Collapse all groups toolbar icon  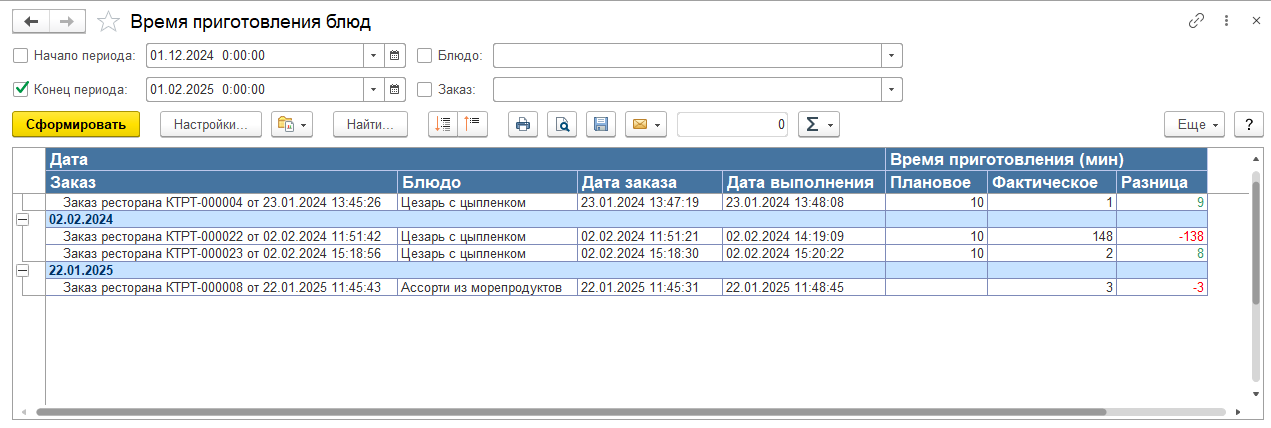472,124
